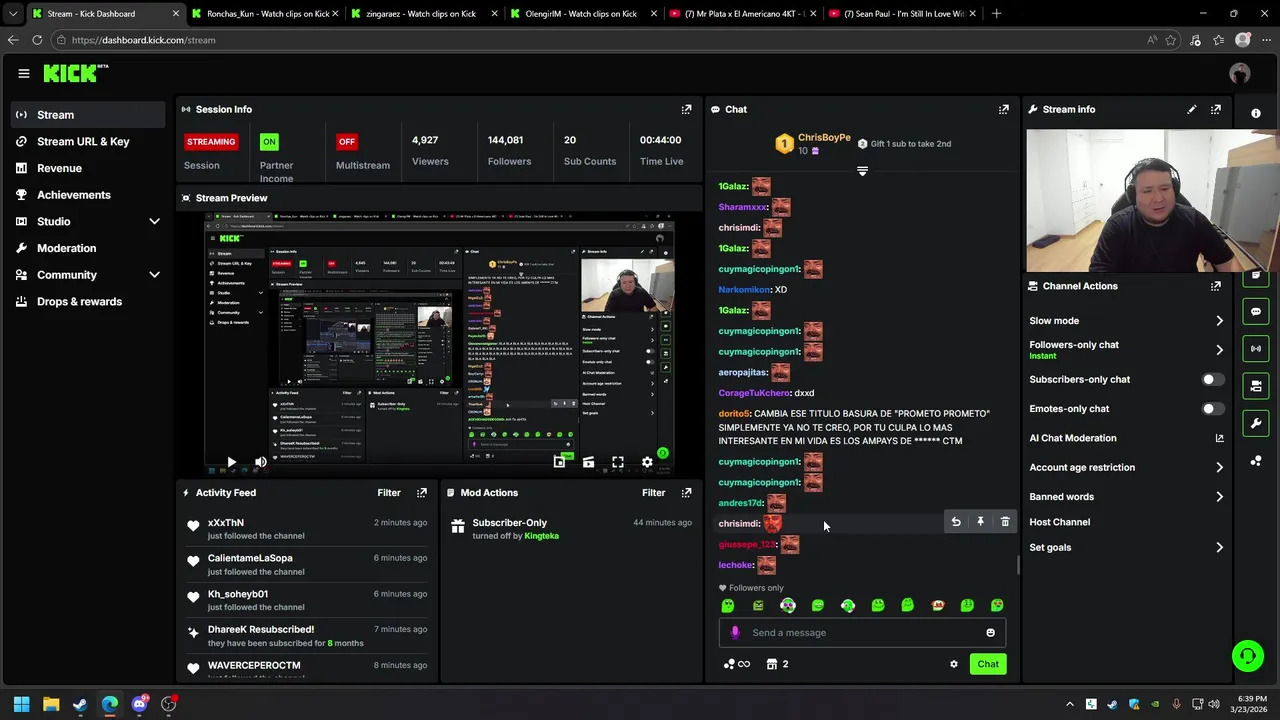1280x720 pixels.
Task: Select Stream in sidebar
Action: click(x=89, y=115)
